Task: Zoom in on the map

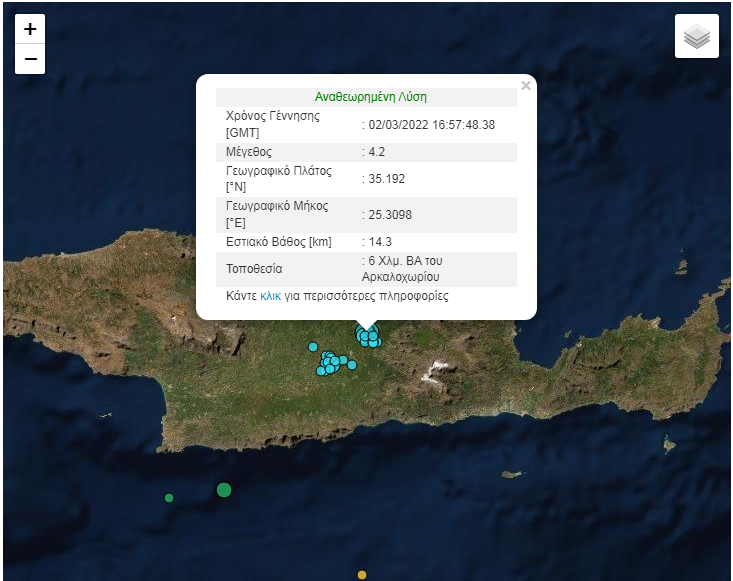Action: 30,29
